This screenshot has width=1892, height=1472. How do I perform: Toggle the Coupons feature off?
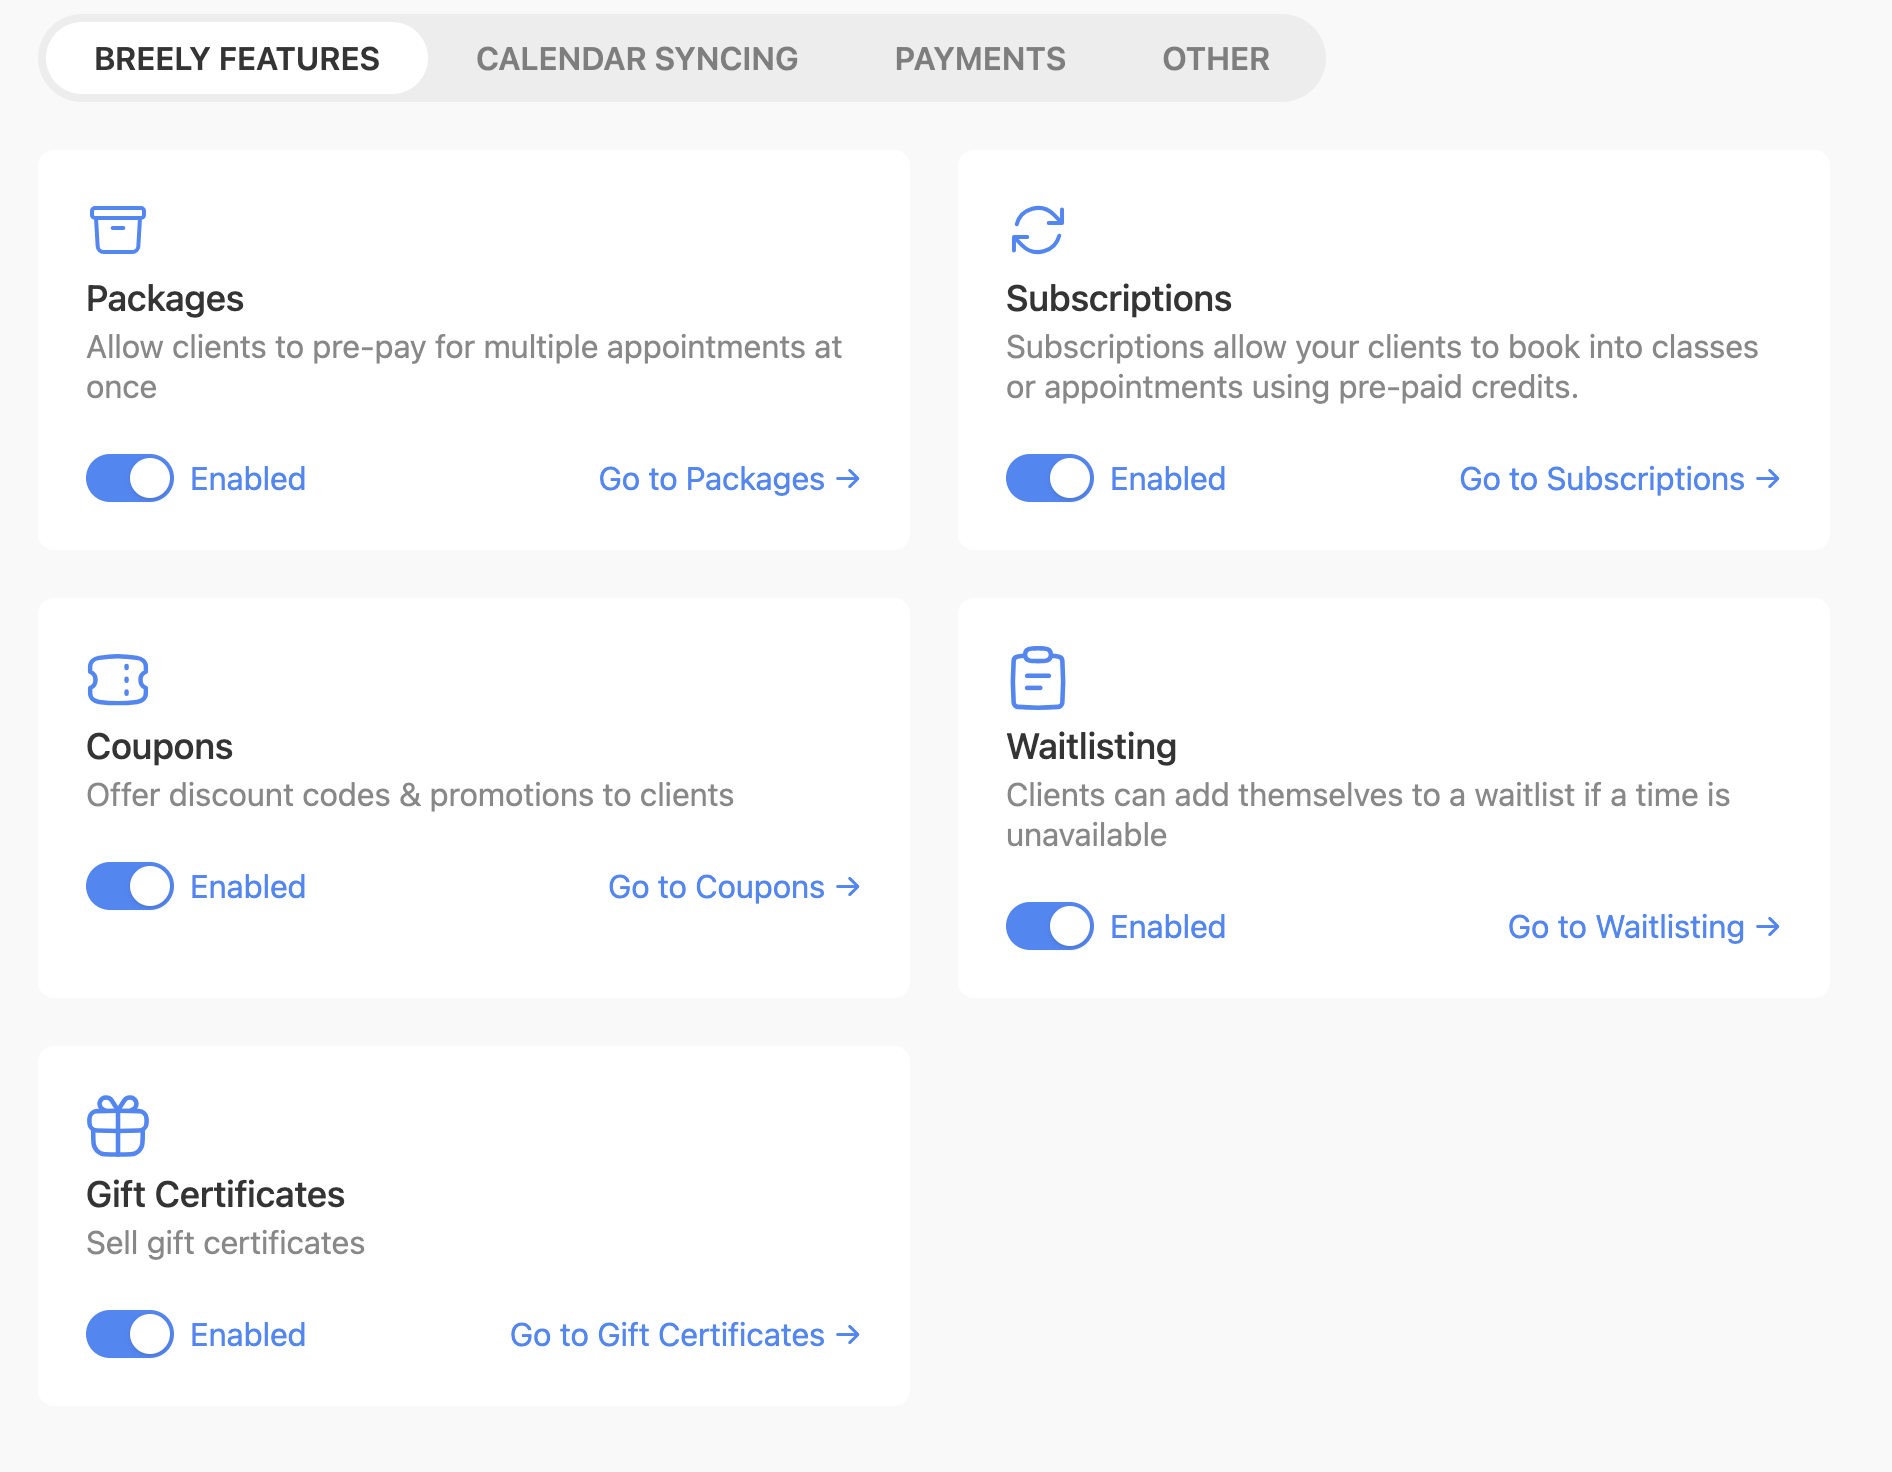130,886
